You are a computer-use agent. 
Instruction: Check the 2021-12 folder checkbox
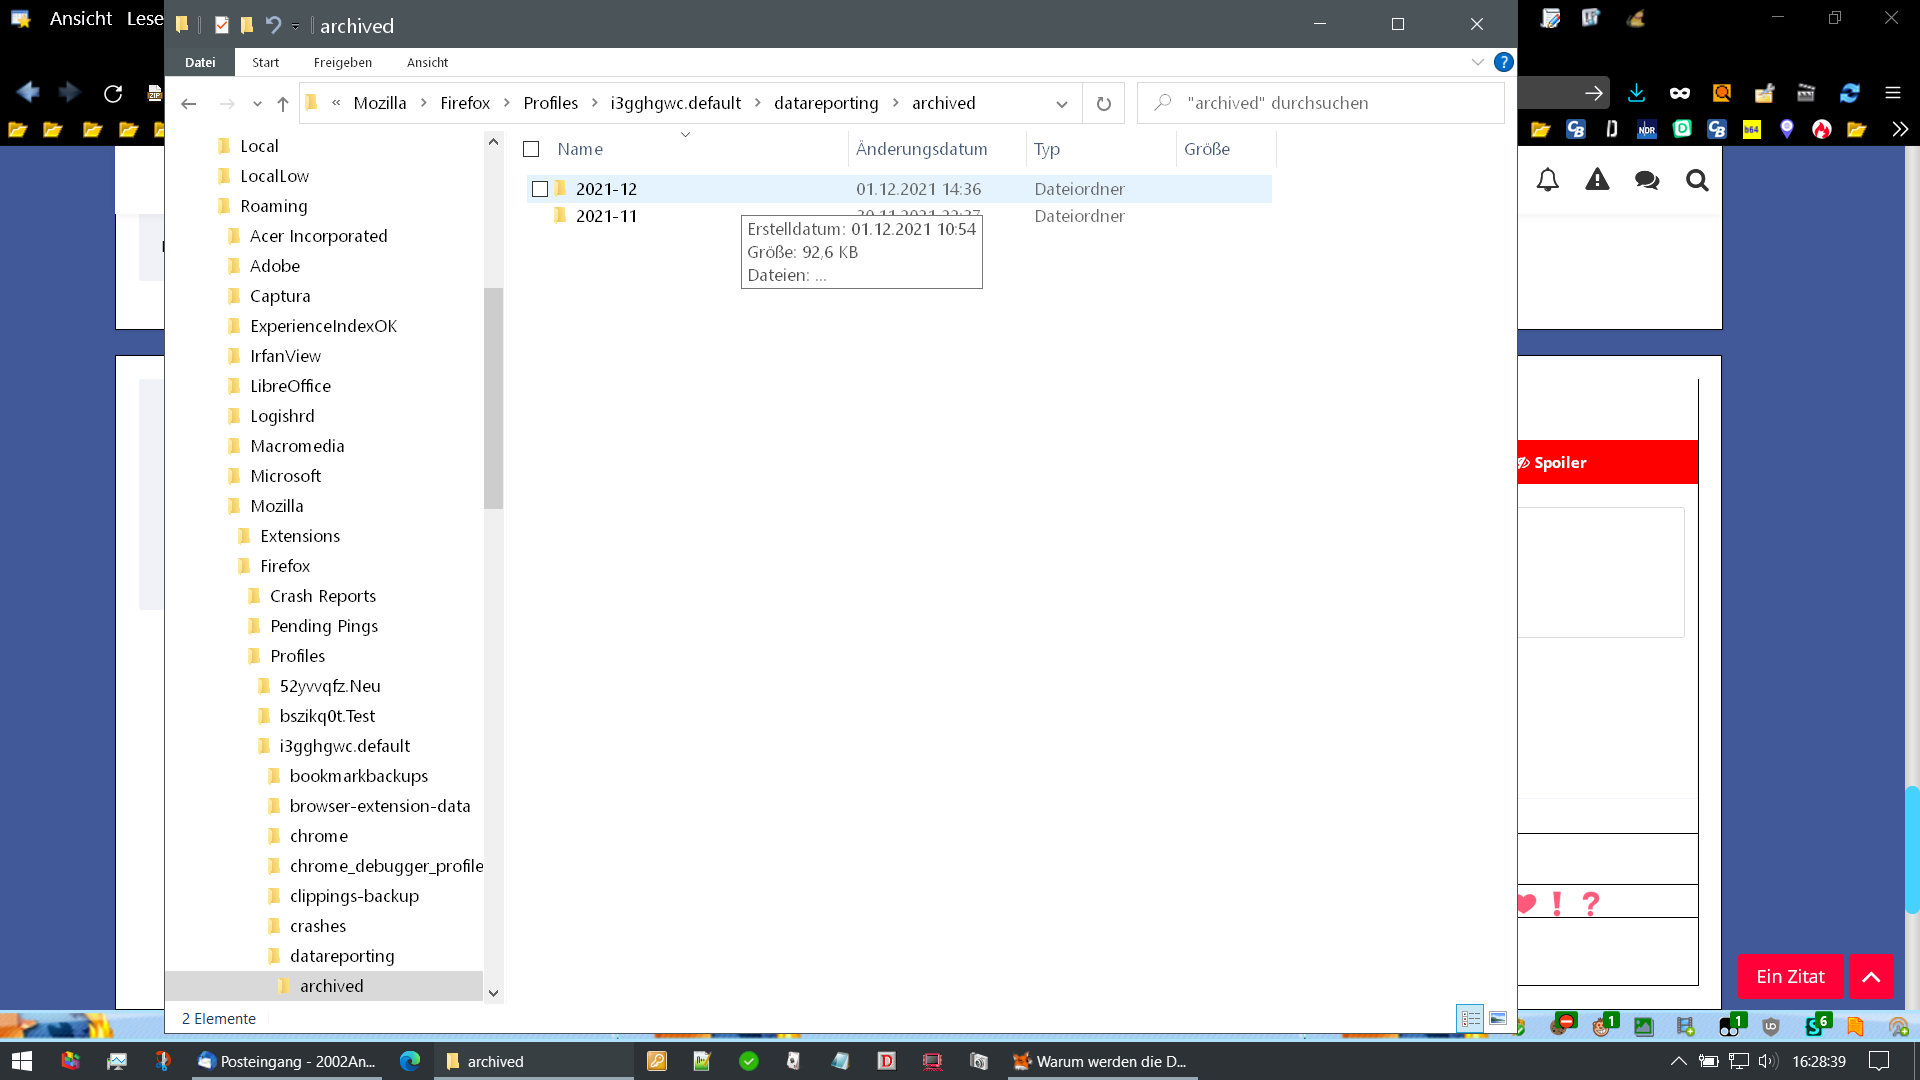pyautogui.click(x=540, y=189)
